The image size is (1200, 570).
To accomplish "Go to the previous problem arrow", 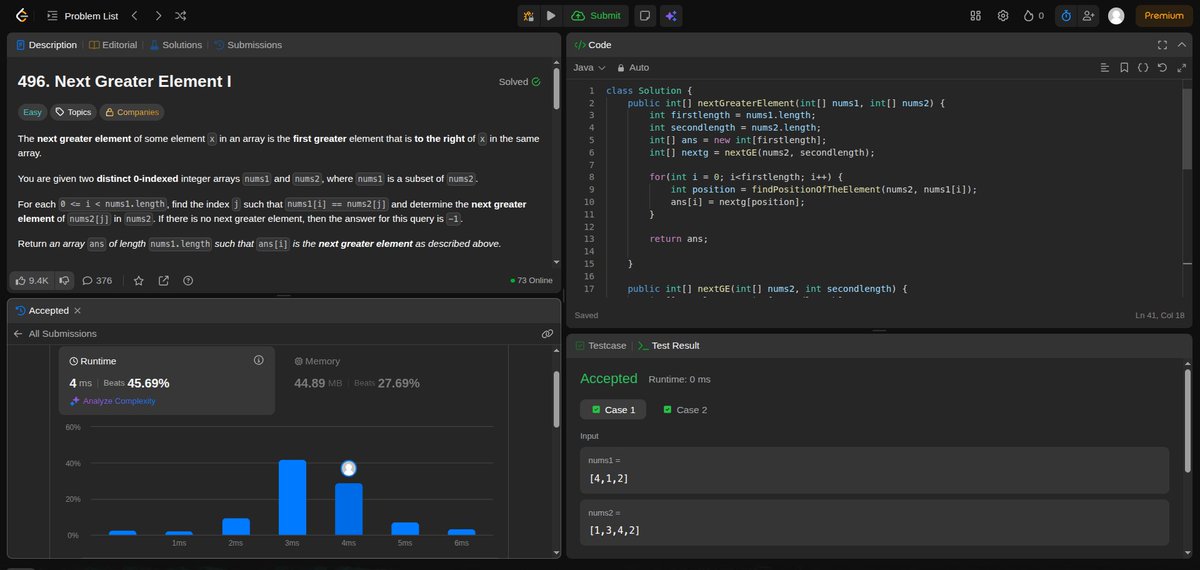I will pyautogui.click(x=135, y=16).
